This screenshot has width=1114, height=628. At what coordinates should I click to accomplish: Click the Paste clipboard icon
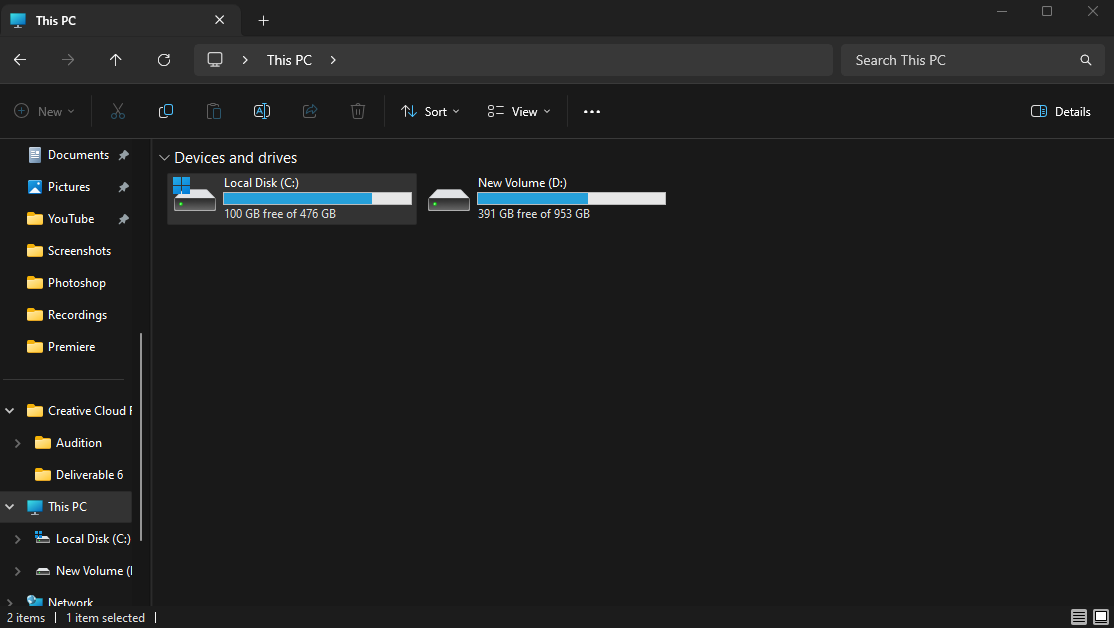click(214, 111)
